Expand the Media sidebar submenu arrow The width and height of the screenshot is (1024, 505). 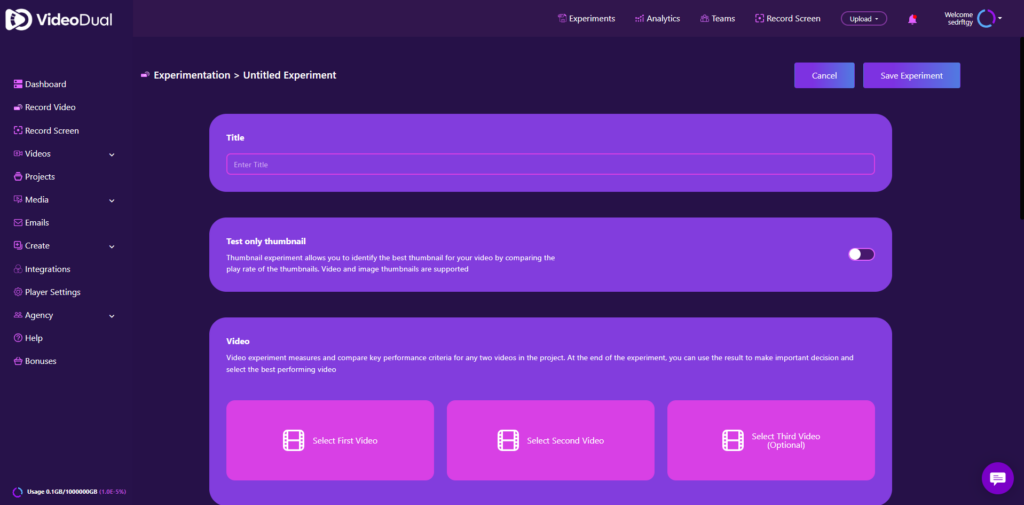click(112, 201)
